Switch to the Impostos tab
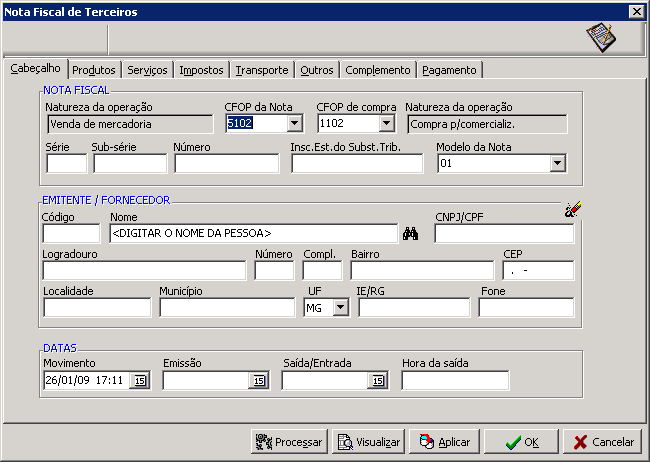The height and width of the screenshot is (462, 650). pos(201,70)
